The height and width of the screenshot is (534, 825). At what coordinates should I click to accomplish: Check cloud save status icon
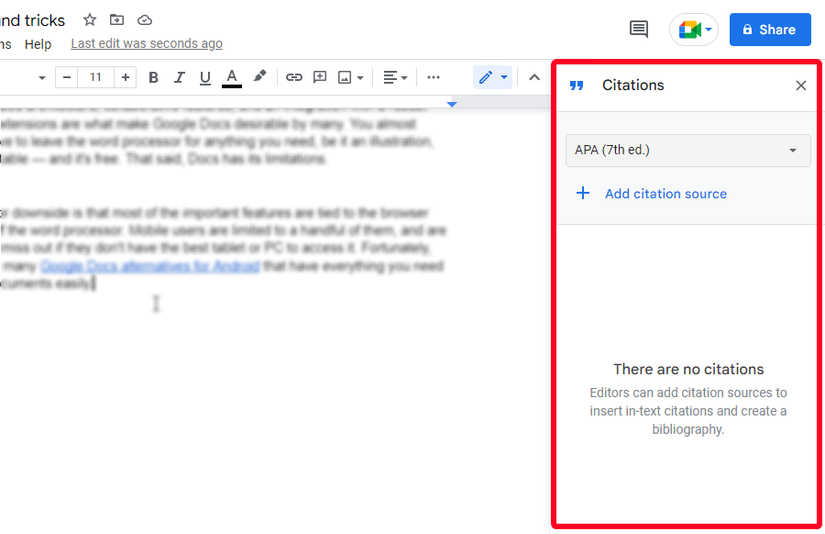[x=145, y=21]
